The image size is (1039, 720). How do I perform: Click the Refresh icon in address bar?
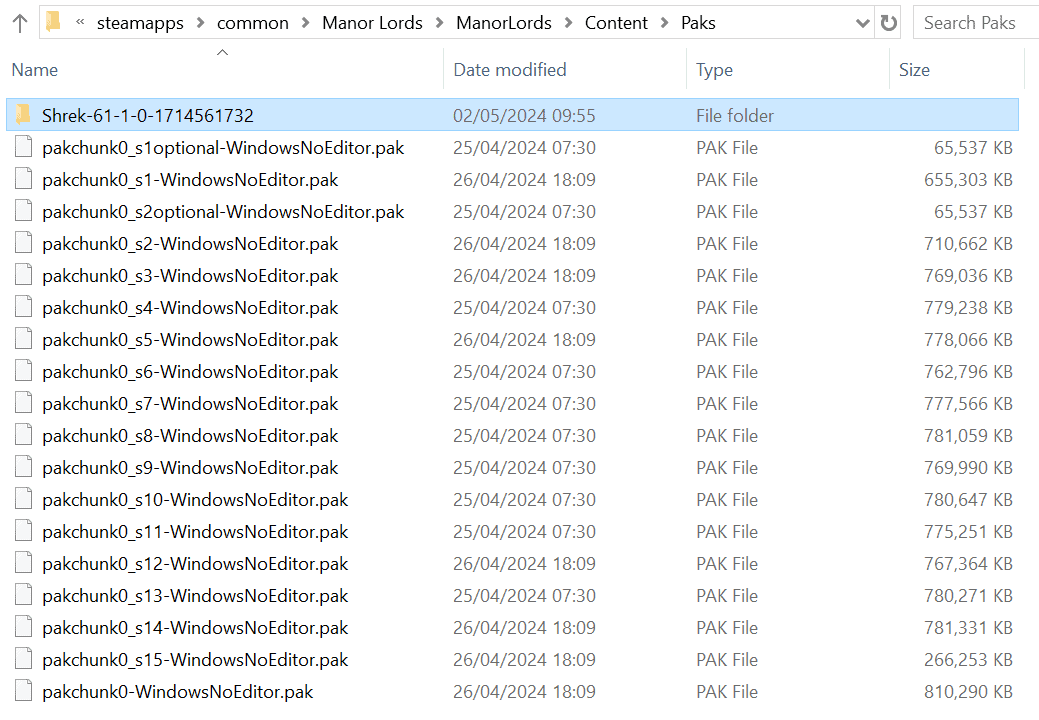tap(889, 23)
